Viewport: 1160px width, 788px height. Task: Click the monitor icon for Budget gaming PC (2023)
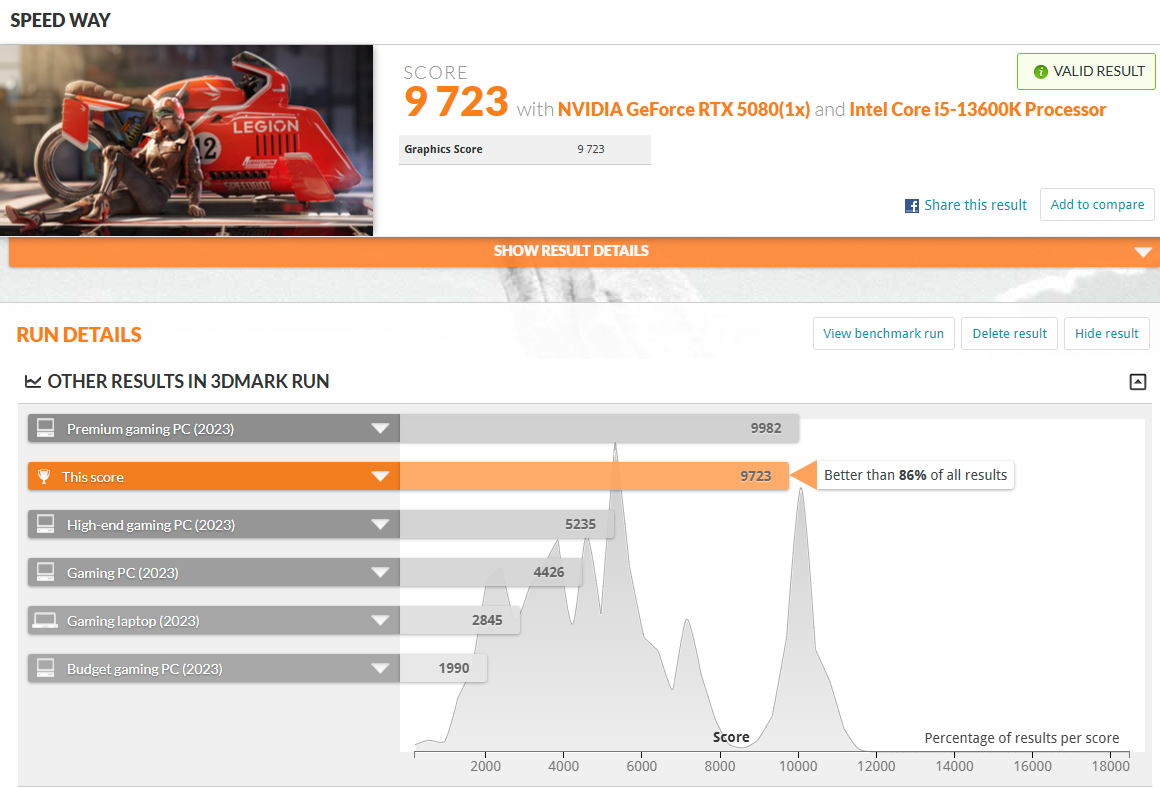coord(46,668)
